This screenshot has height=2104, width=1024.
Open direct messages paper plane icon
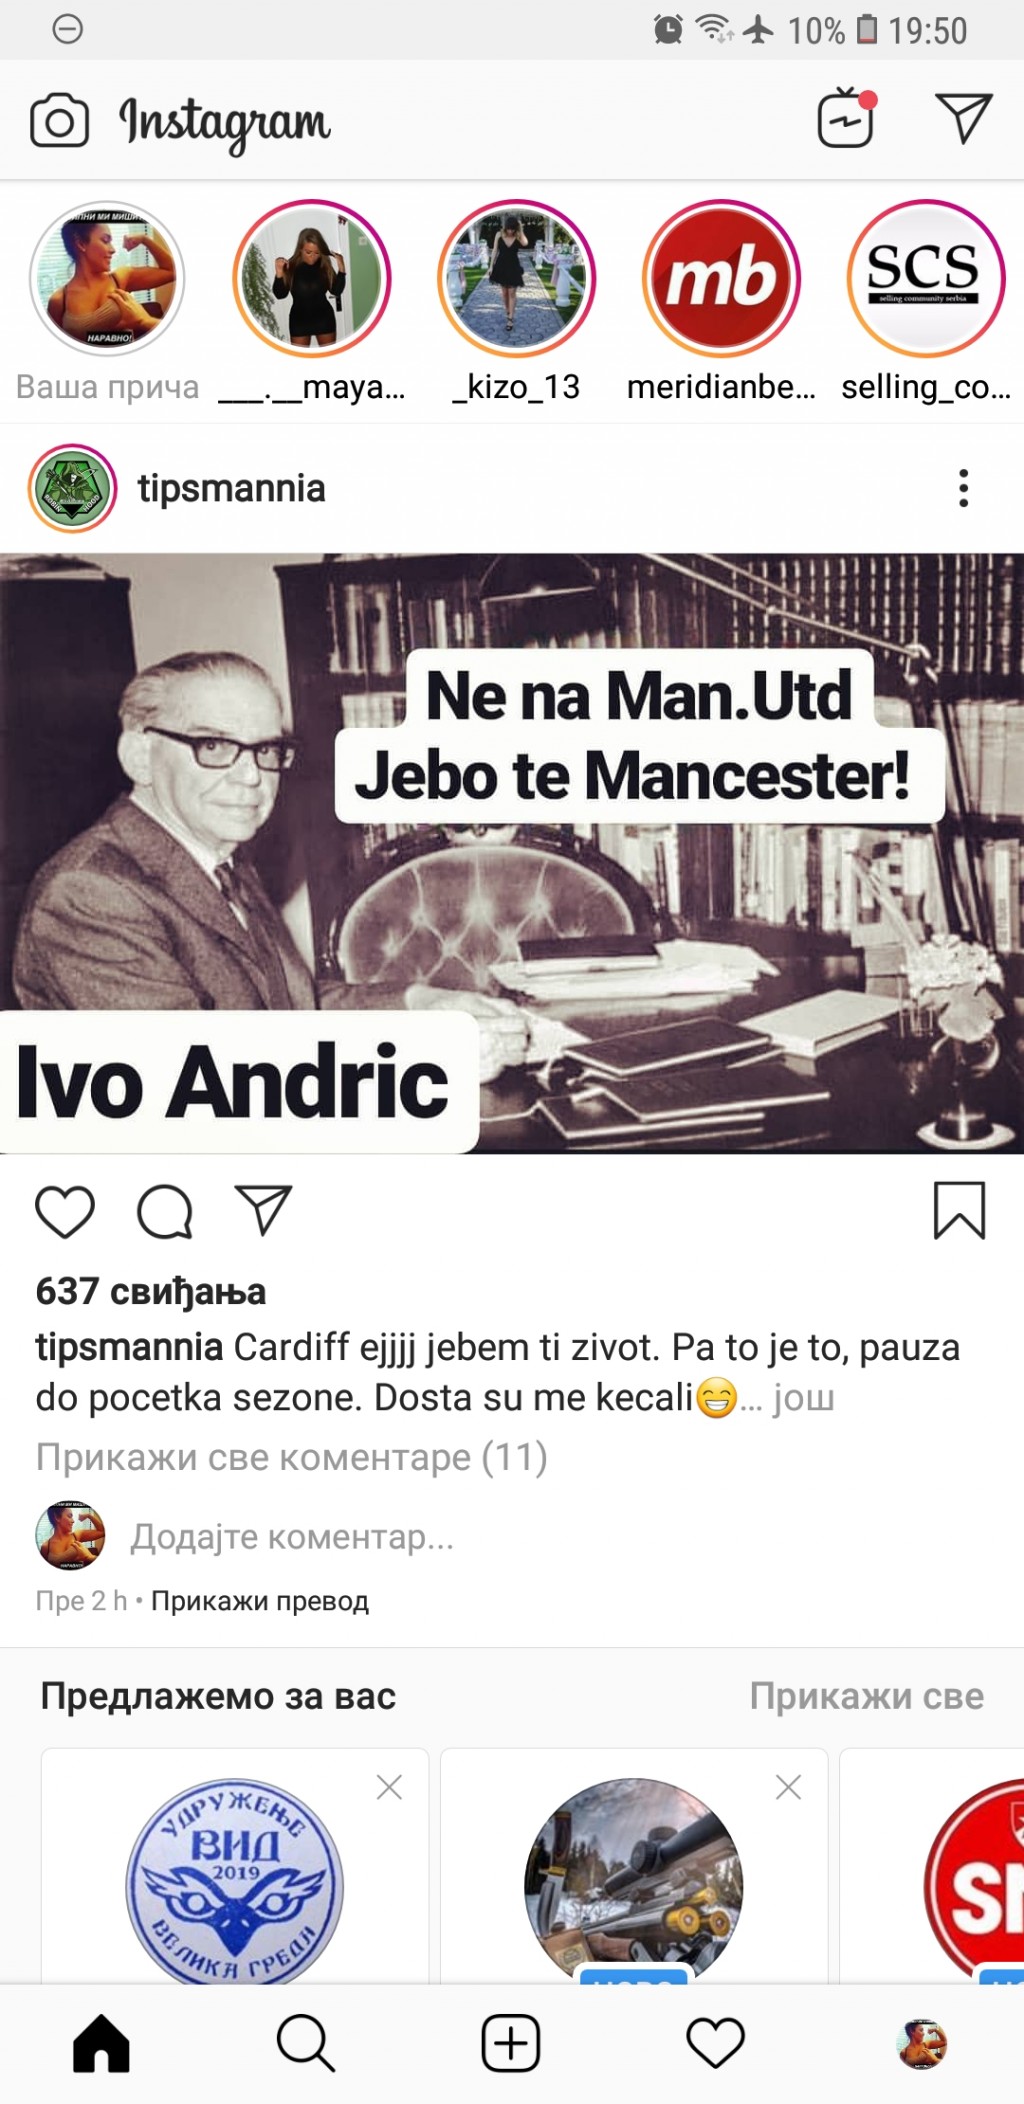[963, 118]
